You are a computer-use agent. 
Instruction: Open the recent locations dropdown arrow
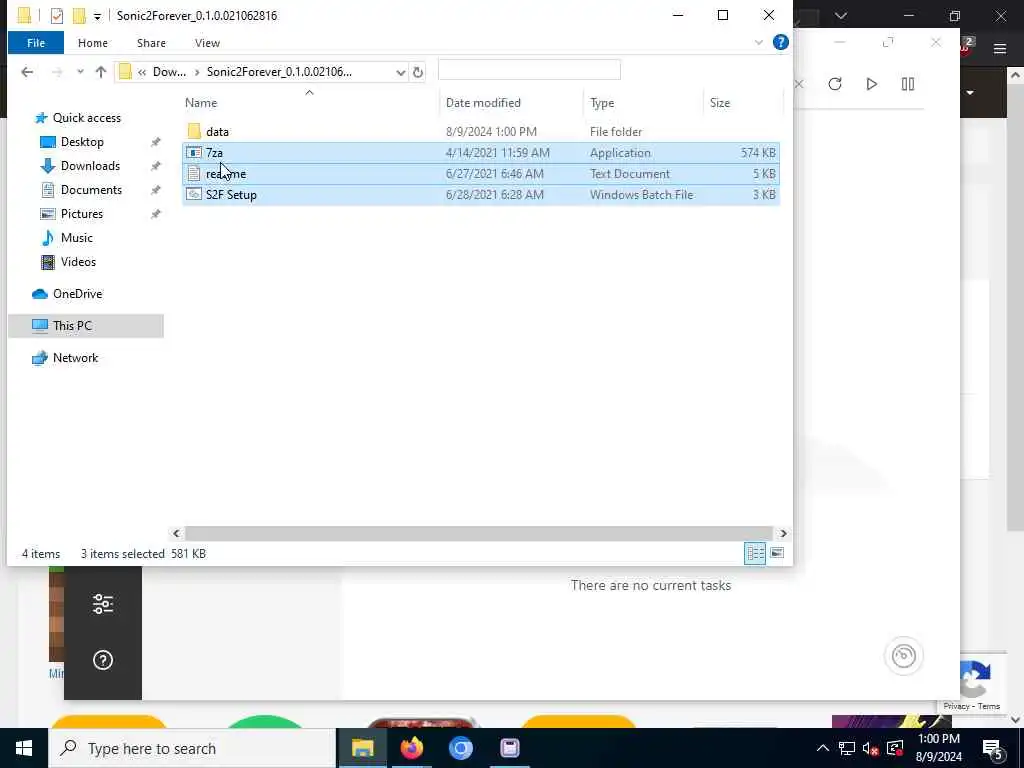[x=80, y=72]
